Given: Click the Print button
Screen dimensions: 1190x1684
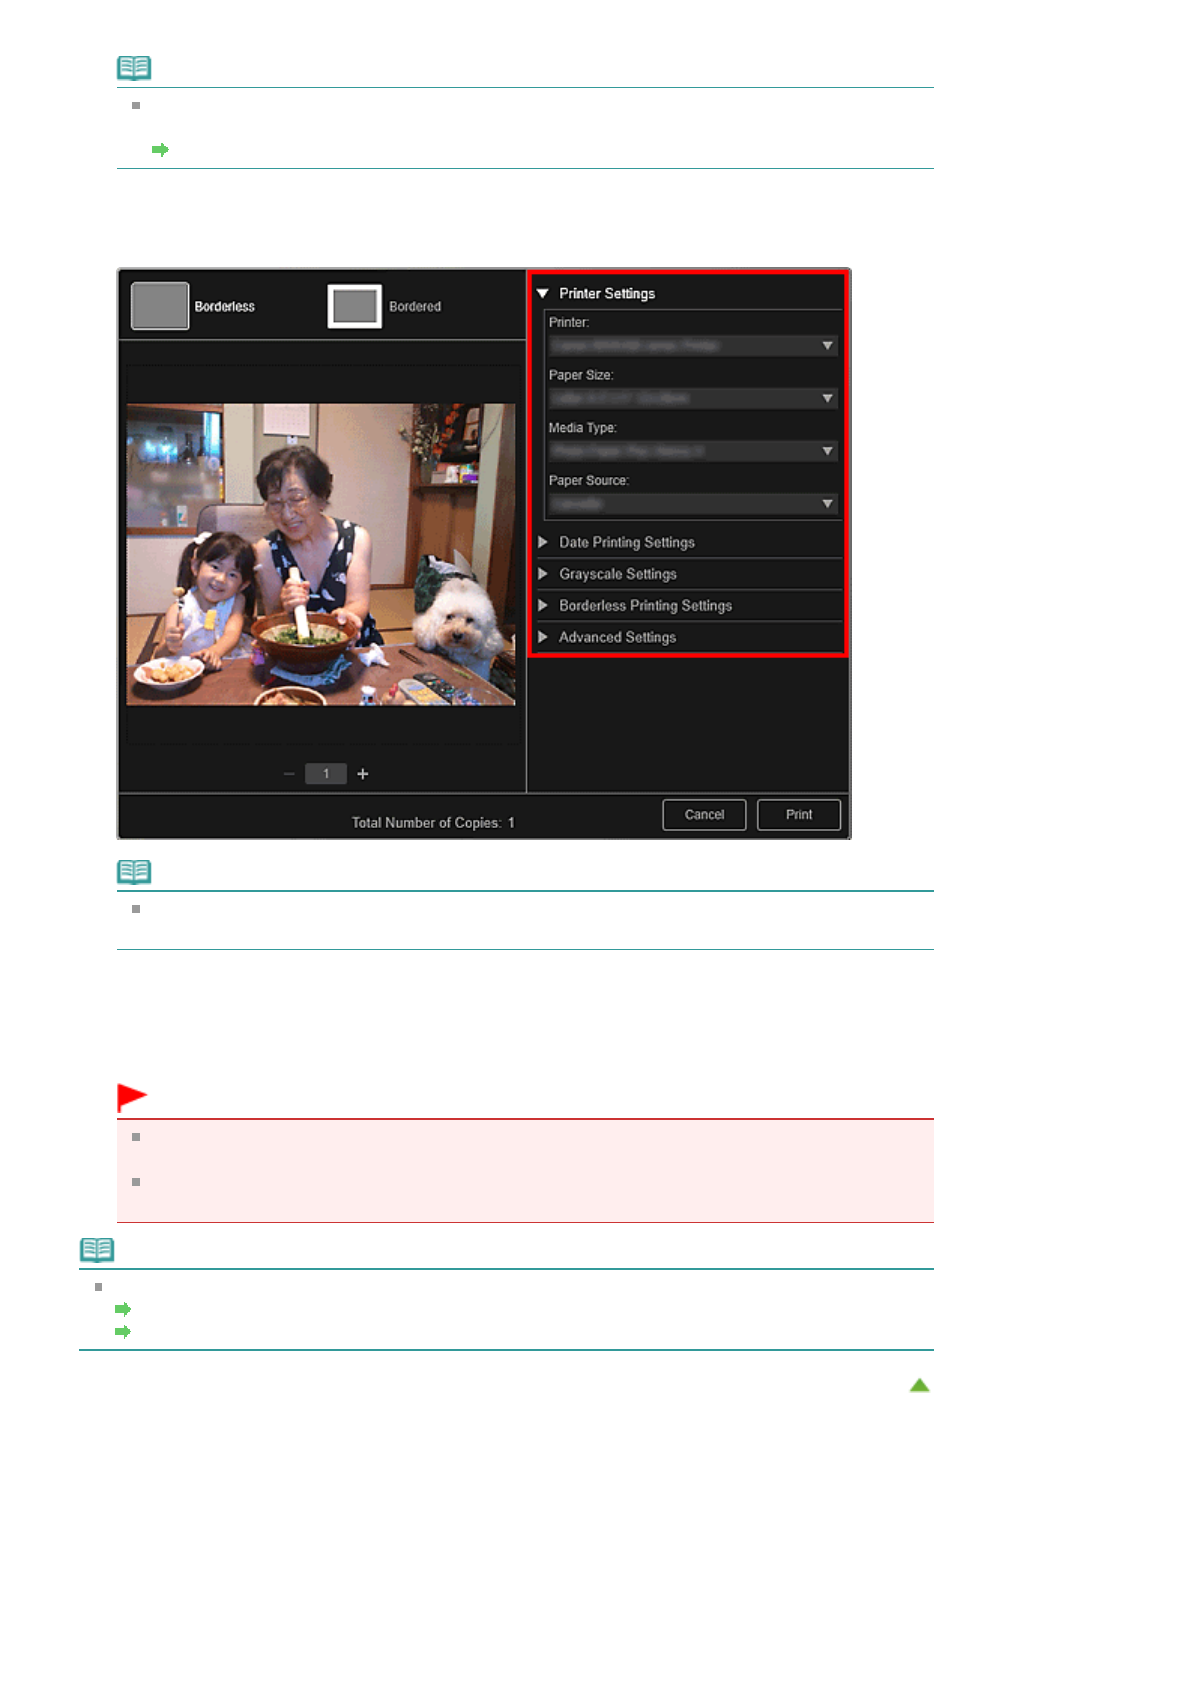Looking at the screenshot, I should (x=798, y=815).
